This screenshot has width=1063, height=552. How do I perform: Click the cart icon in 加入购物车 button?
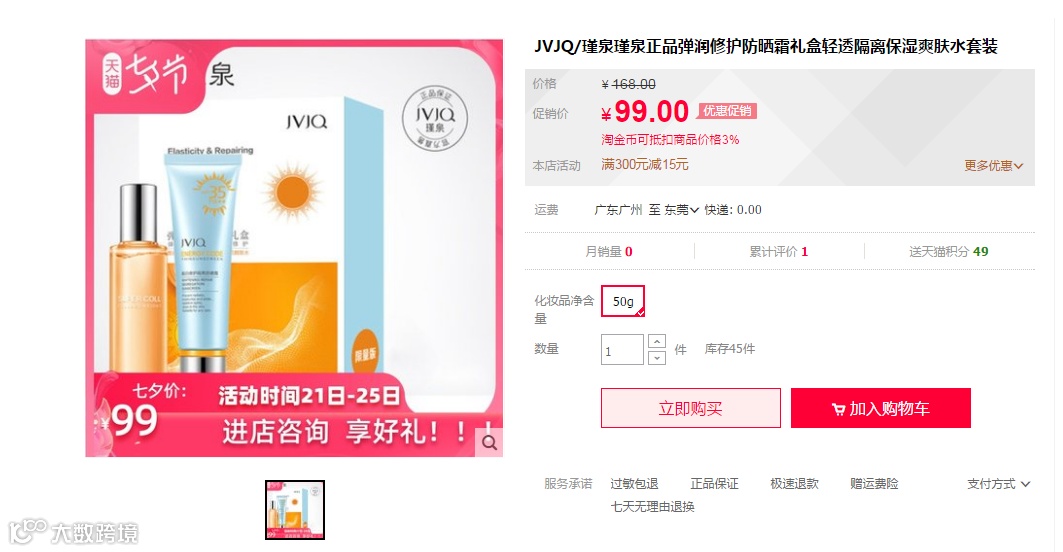pyautogui.click(x=839, y=409)
